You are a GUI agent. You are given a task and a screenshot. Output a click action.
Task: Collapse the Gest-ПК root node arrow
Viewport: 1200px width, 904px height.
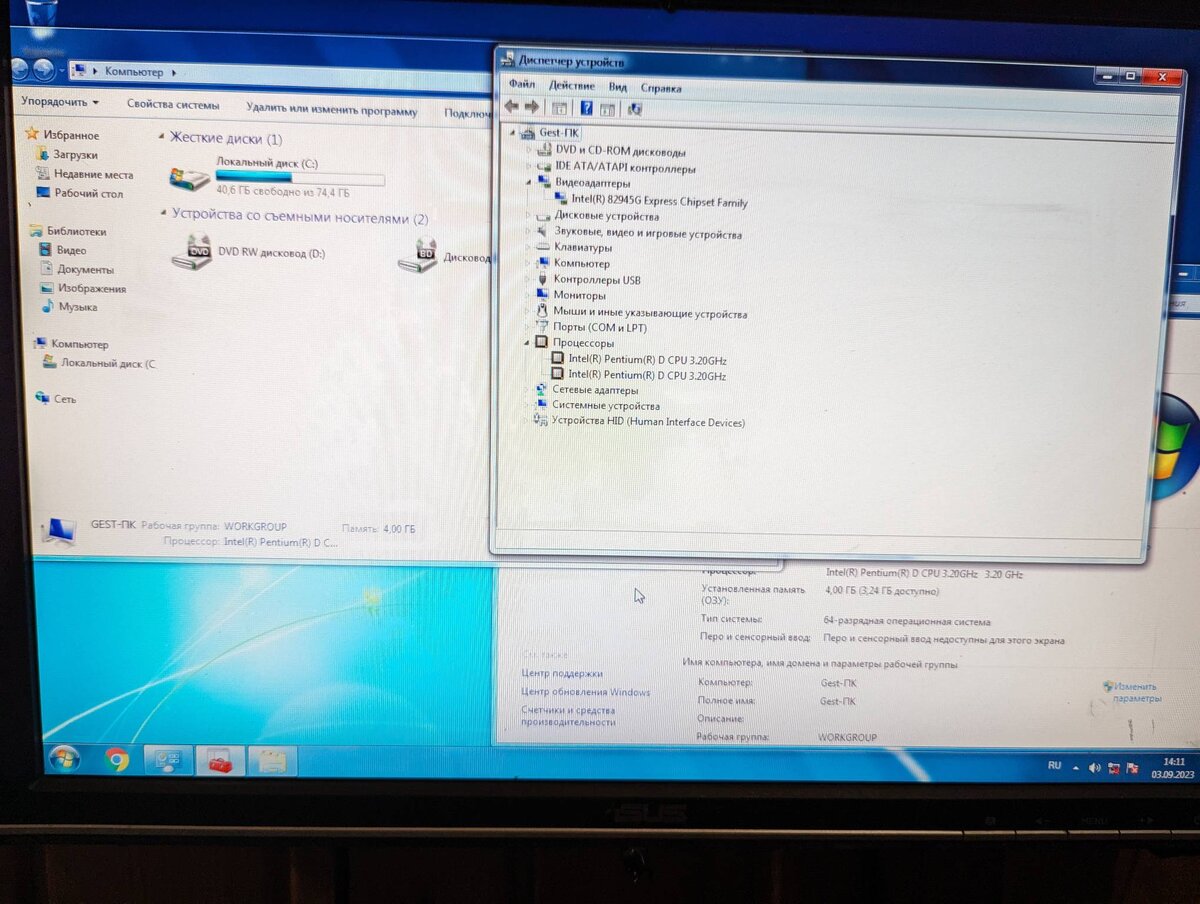click(x=513, y=132)
